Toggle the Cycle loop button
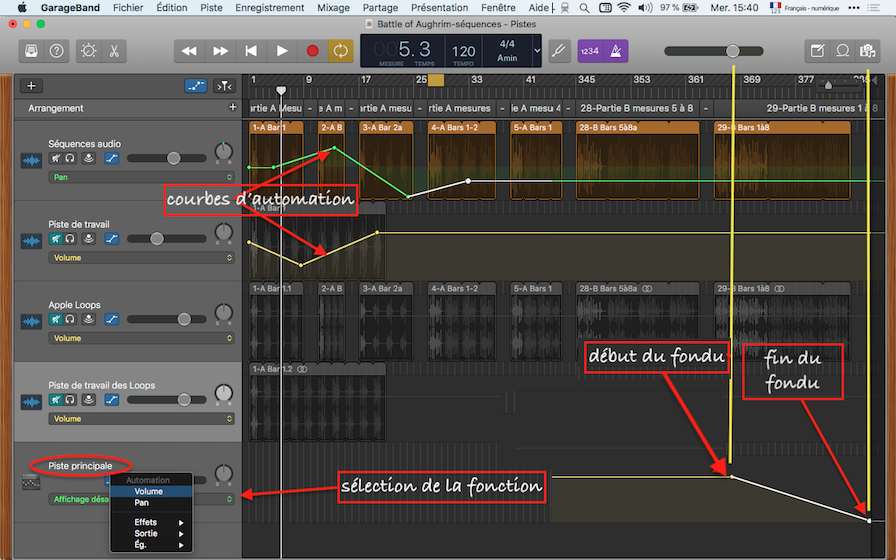The height and width of the screenshot is (560, 896). click(341, 51)
